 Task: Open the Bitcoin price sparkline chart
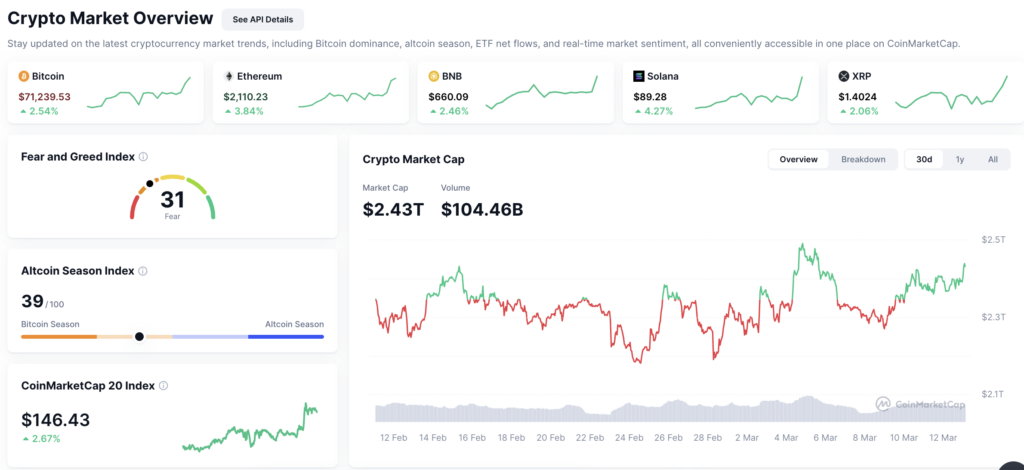pyautogui.click(x=138, y=92)
